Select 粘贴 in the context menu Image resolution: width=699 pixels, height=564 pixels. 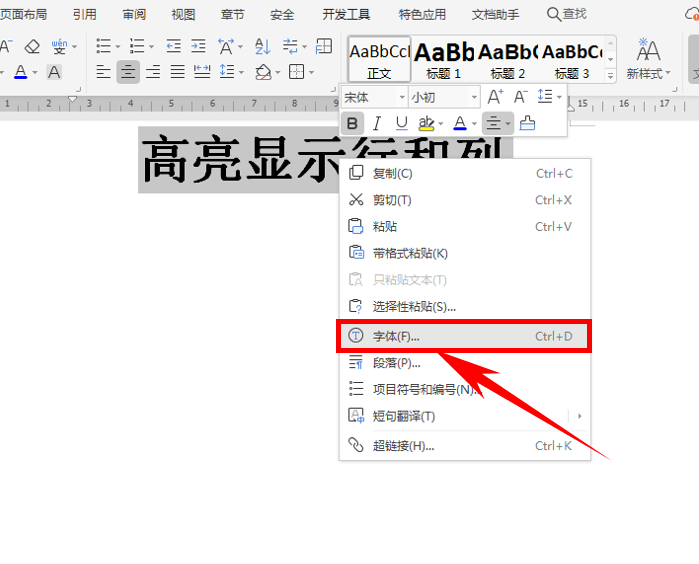pyautogui.click(x=465, y=226)
